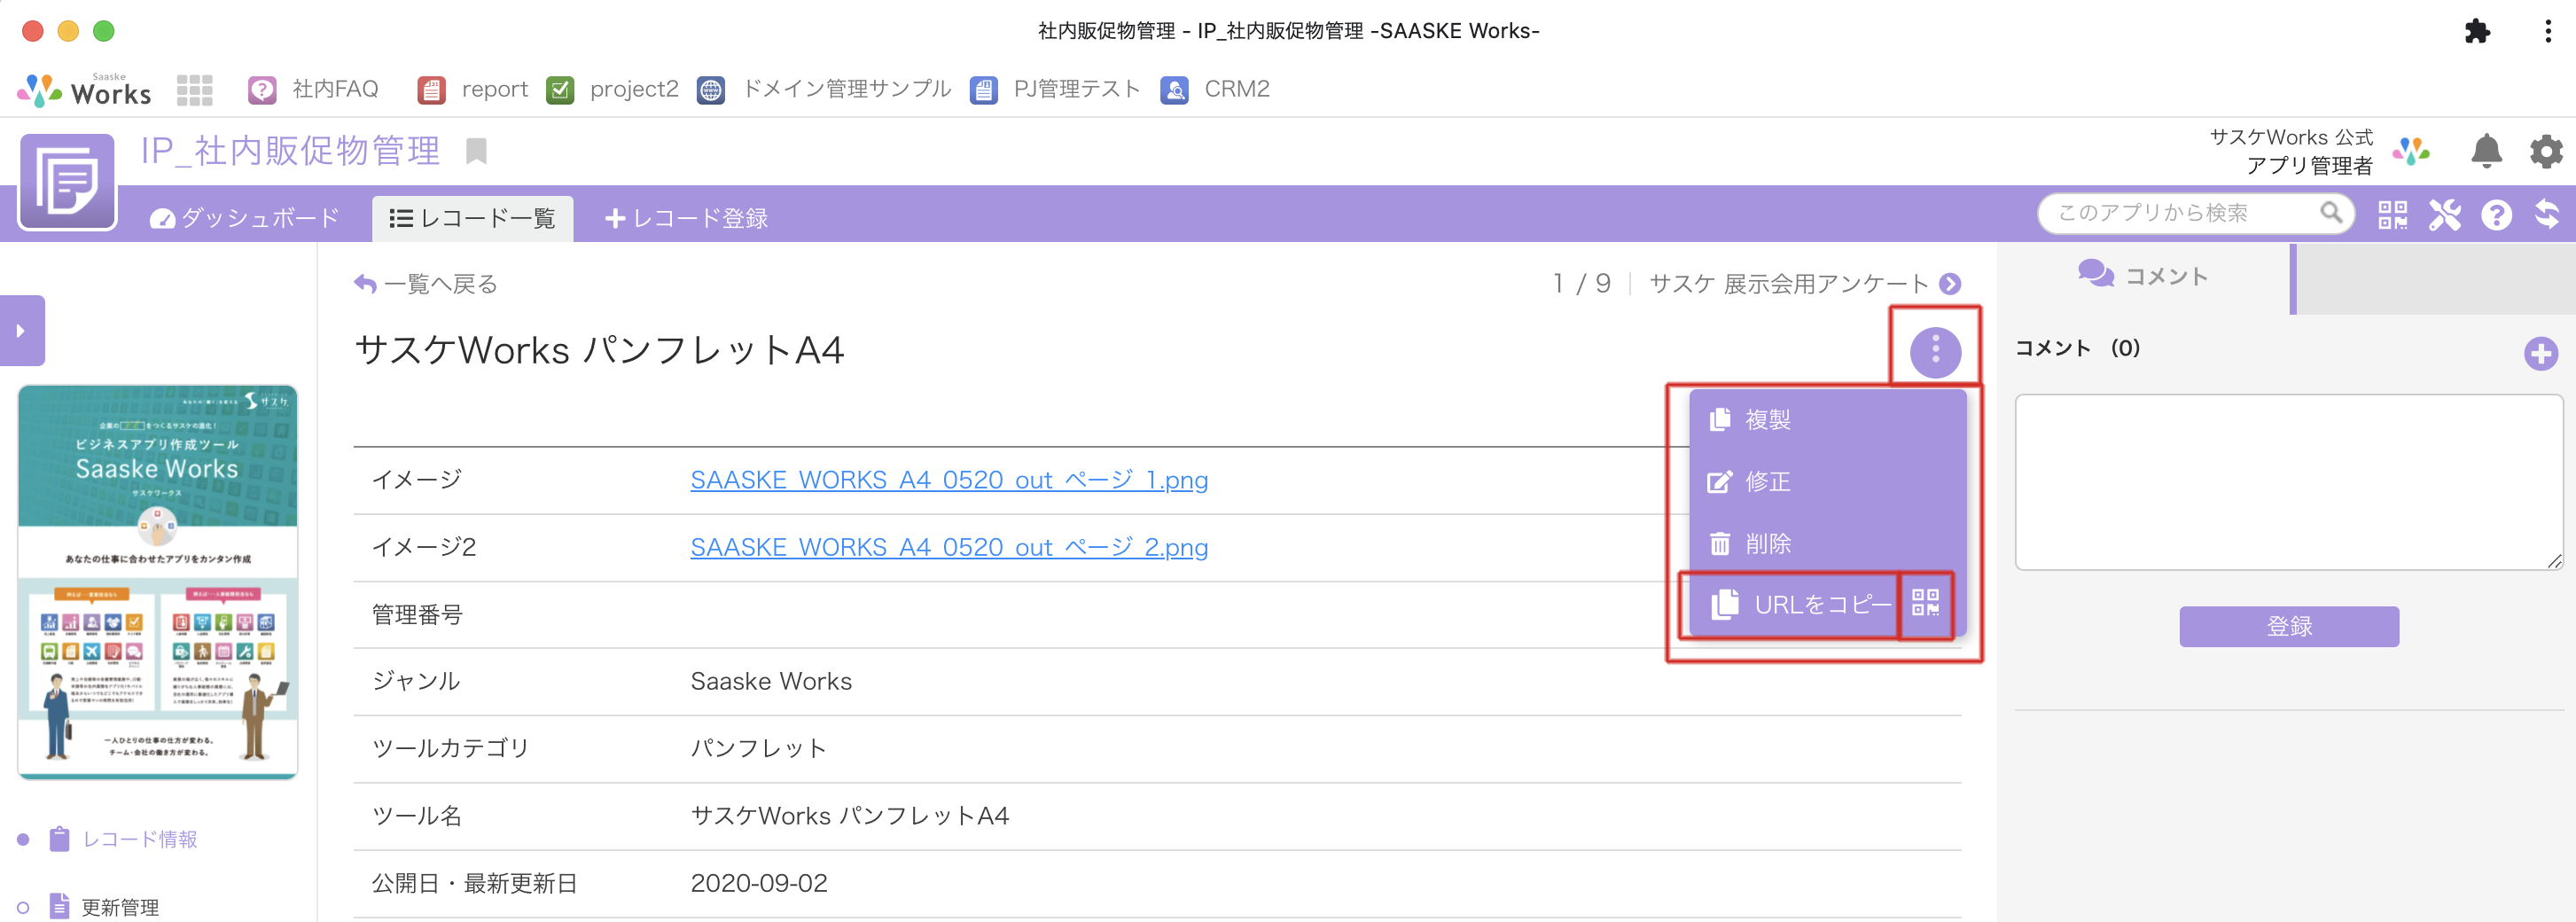The width and height of the screenshot is (2576, 922).
Task: Click the refresh sync arrows icon
Action: pos(2547,214)
